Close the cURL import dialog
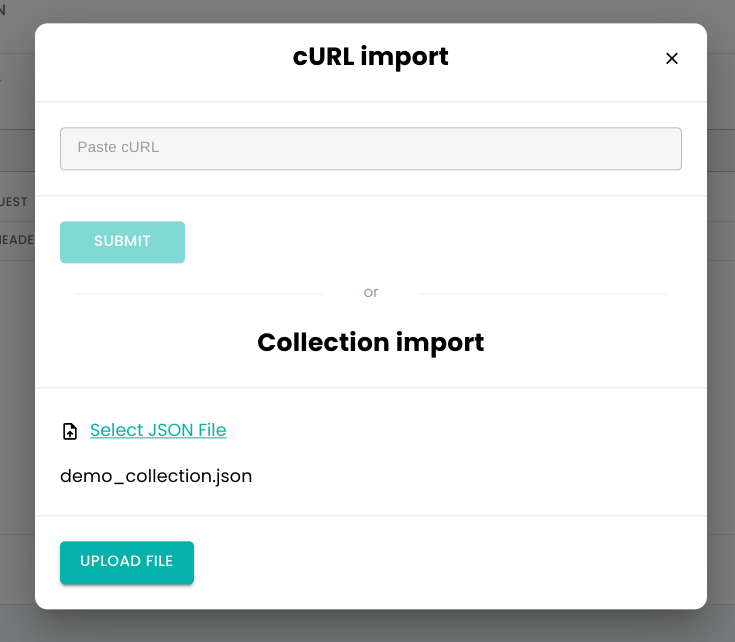 [672, 59]
